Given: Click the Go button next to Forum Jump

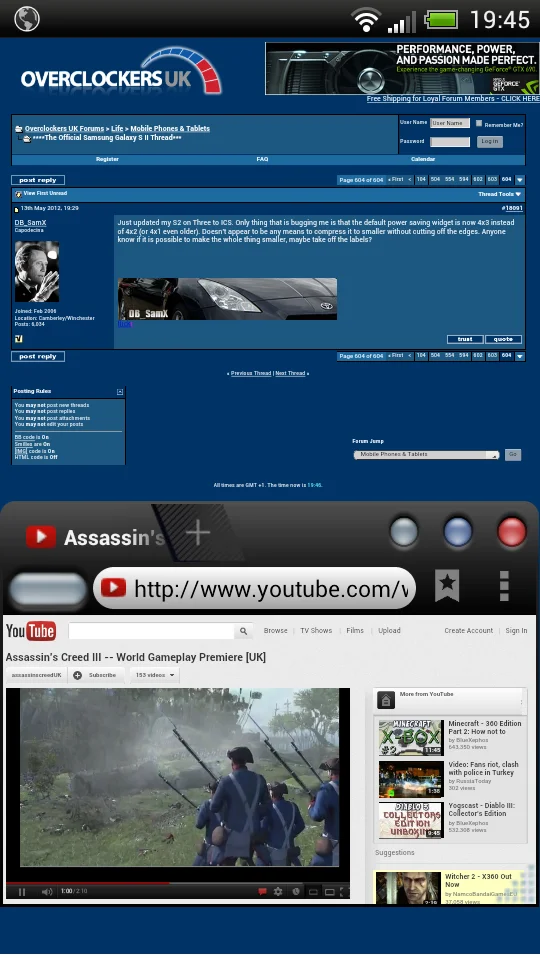Looking at the screenshot, I should [513, 454].
